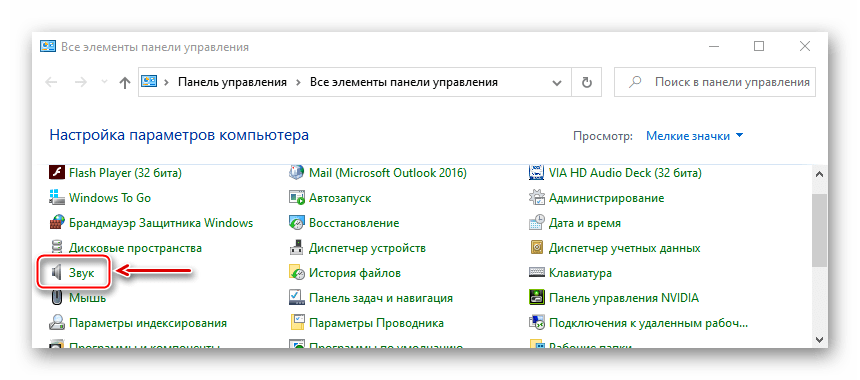Open the Администрирование link
Screen dimensions: 860x380
tap(607, 198)
